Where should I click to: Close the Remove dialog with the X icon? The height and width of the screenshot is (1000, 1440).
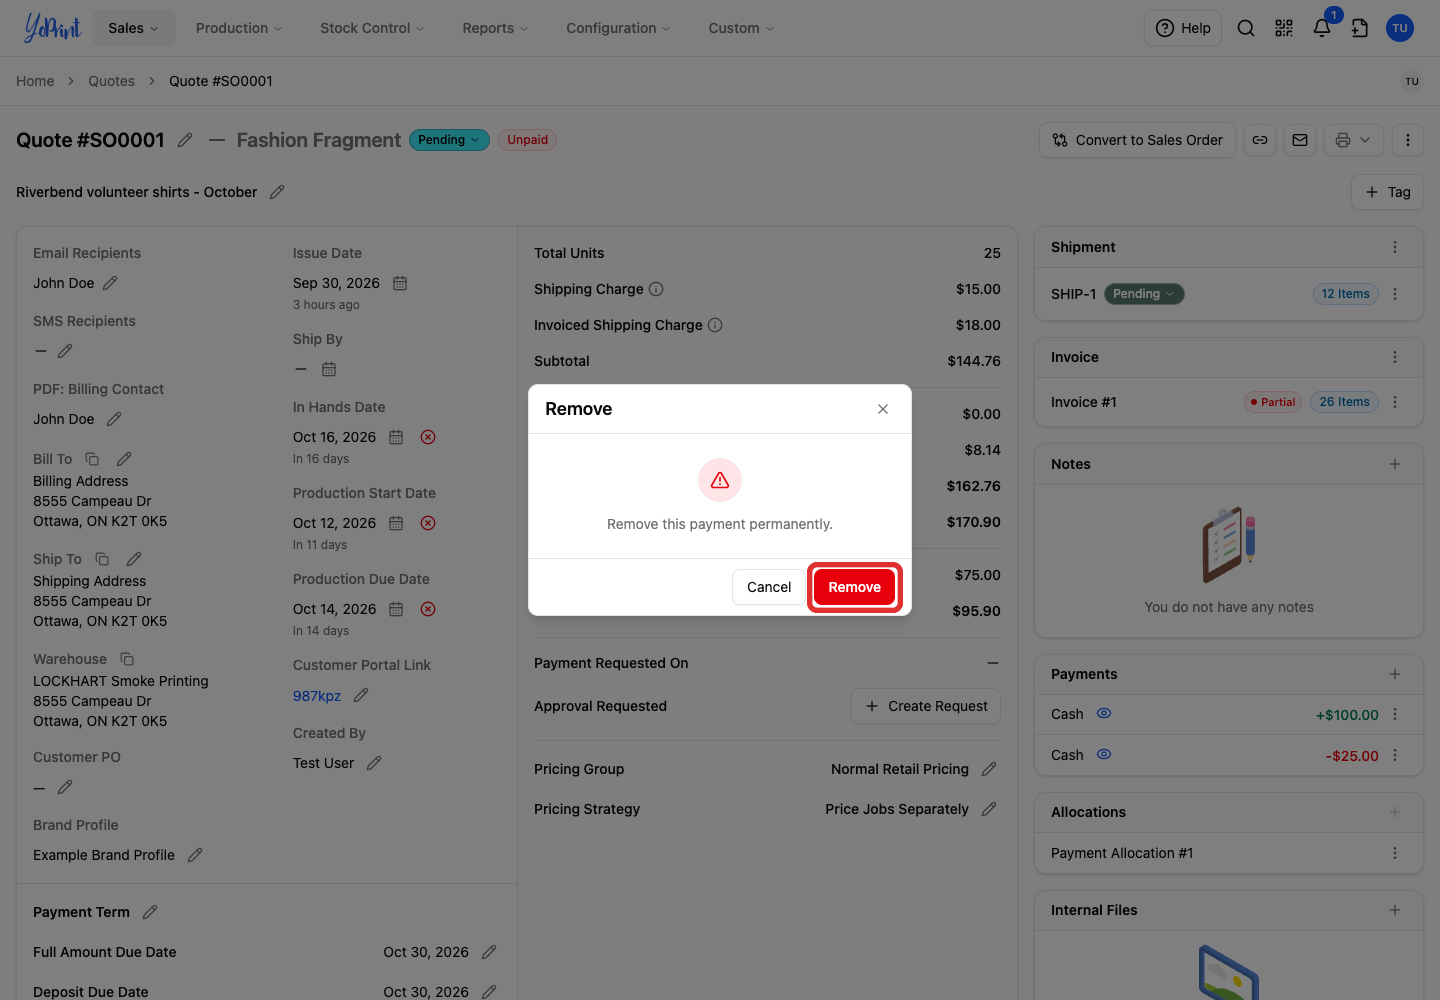click(883, 409)
